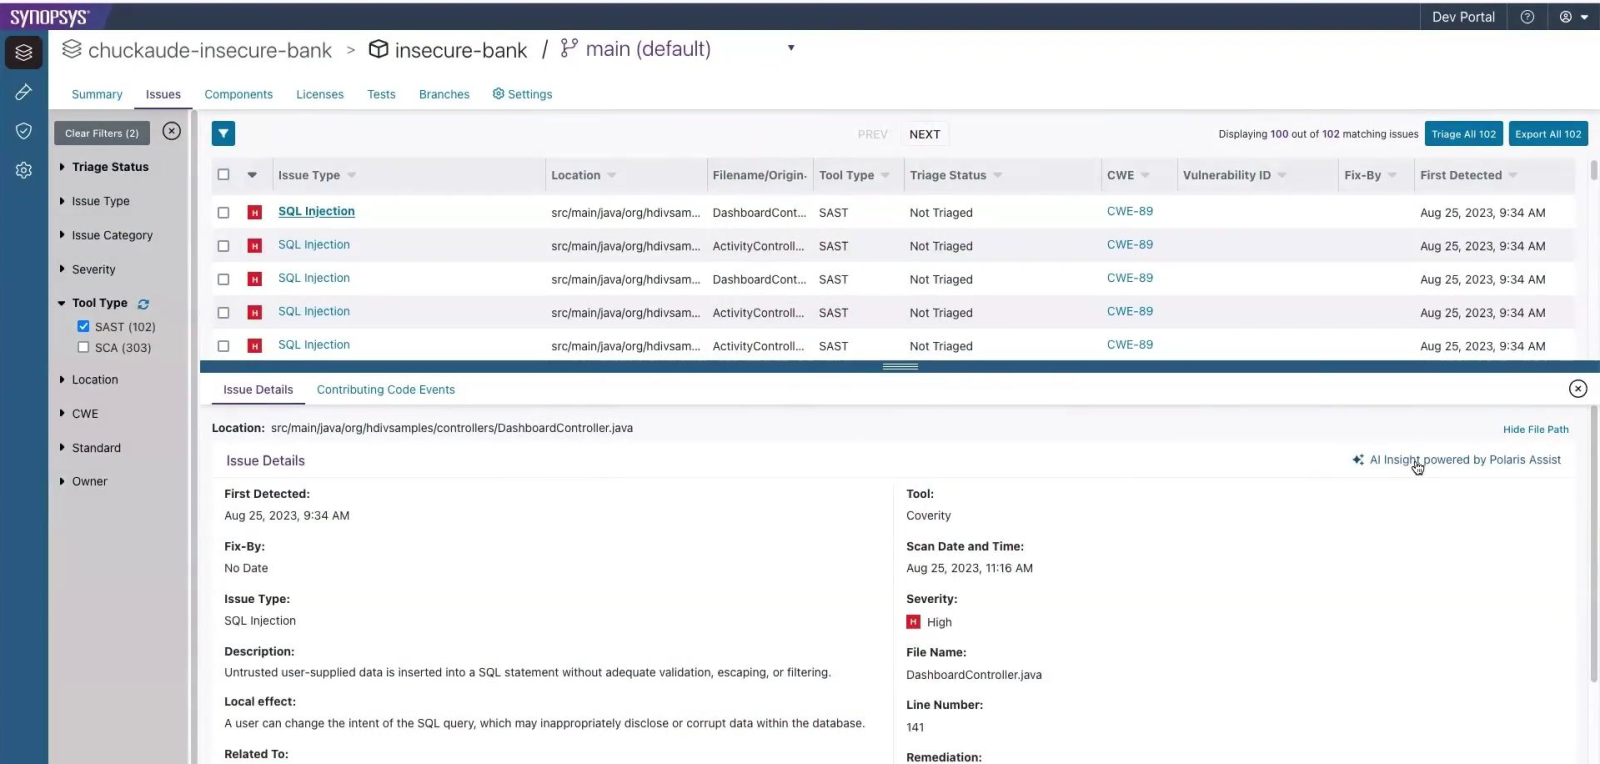Click the Export All 102 button
1600x764 pixels.
pyautogui.click(x=1548, y=134)
